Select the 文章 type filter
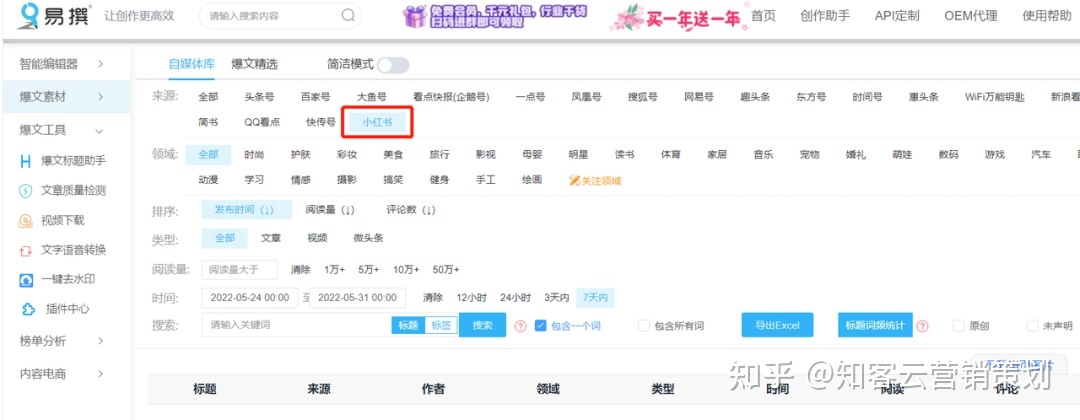Screen dimensions: 1080x420 pyautogui.click(x=271, y=238)
